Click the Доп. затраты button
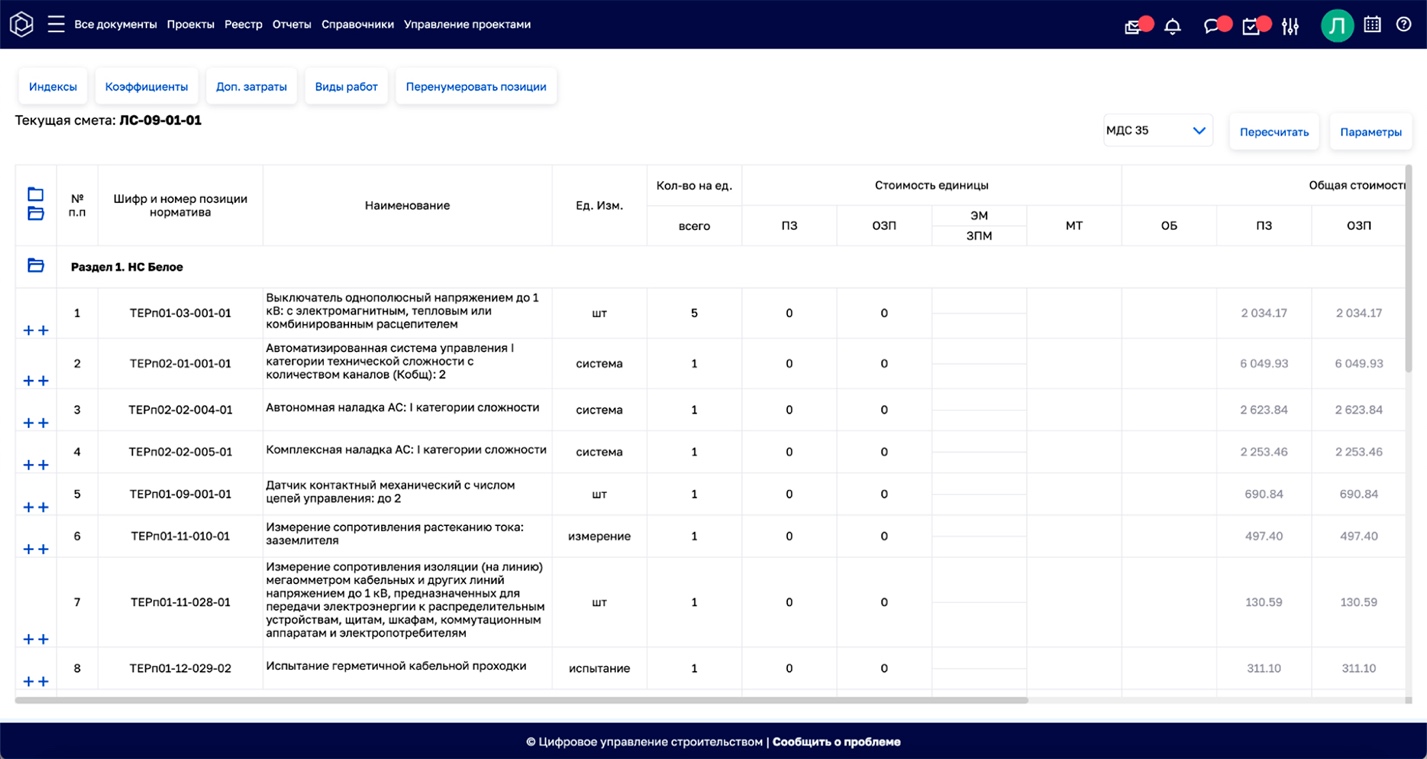This screenshot has width=1427, height=759. 251,87
